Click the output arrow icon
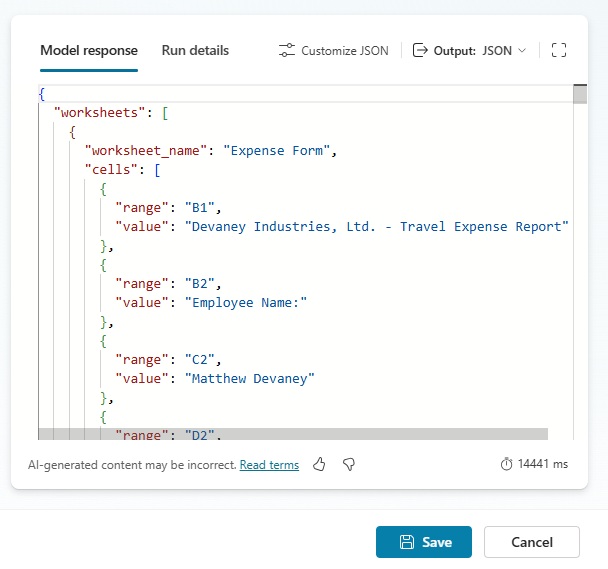 pyautogui.click(x=420, y=50)
